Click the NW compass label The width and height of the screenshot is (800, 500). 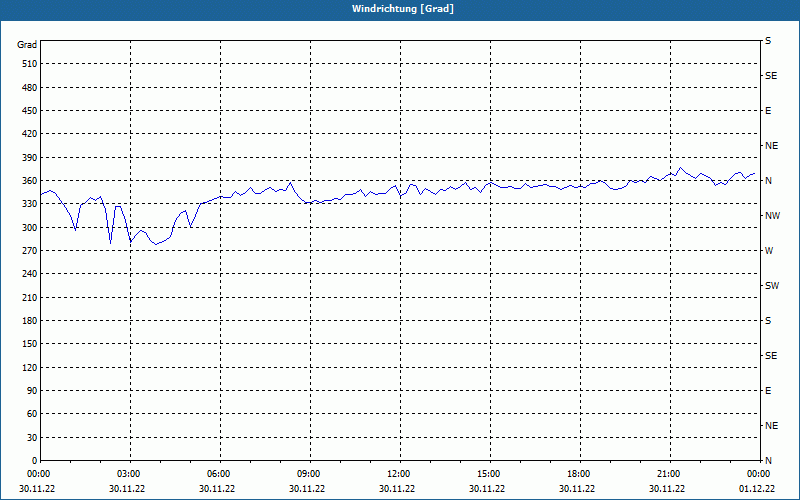pyautogui.click(x=772, y=216)
